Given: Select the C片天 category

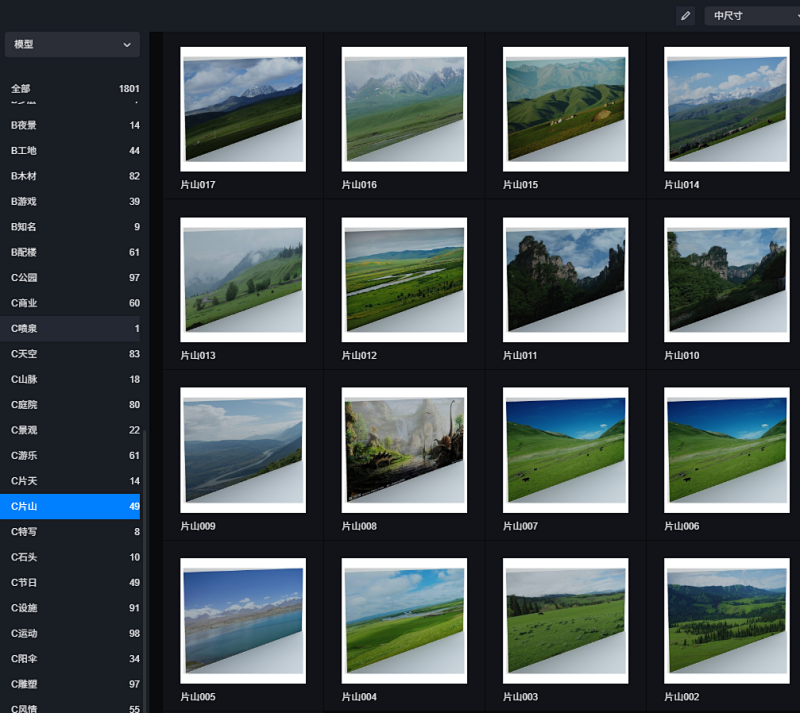Looking at the screenshot, I should (70, 481).
